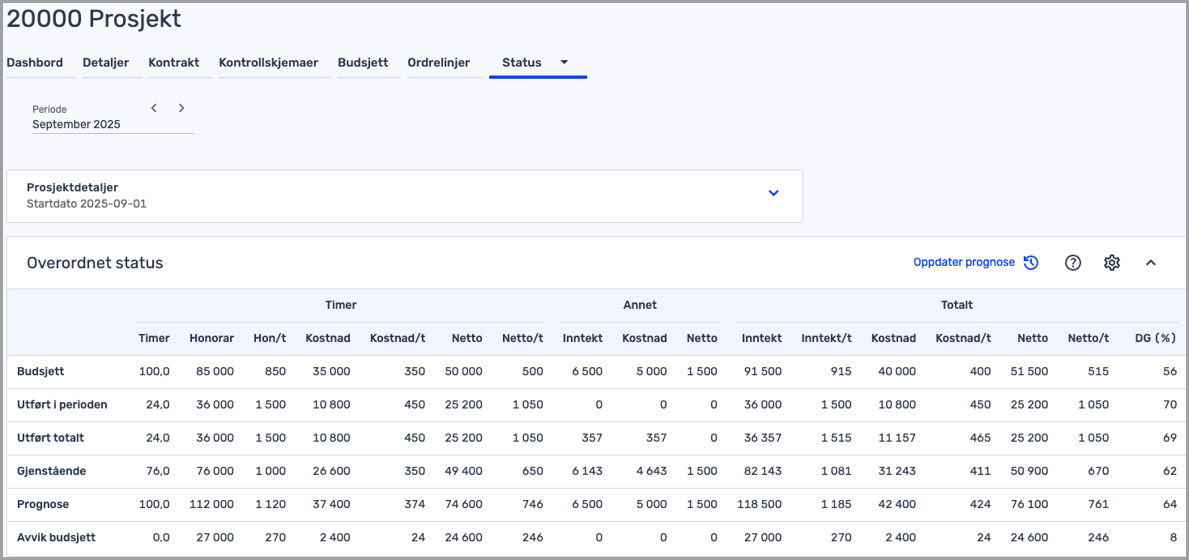Select the Kontrakt tab

[x=174, y=62]
